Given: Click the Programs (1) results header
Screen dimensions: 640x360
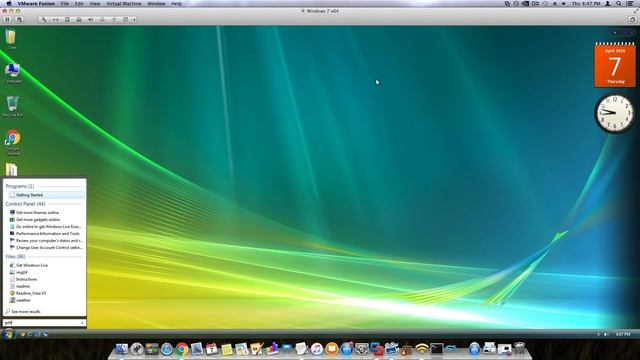Looking at the screenshot, I should [x=20, y=186].
